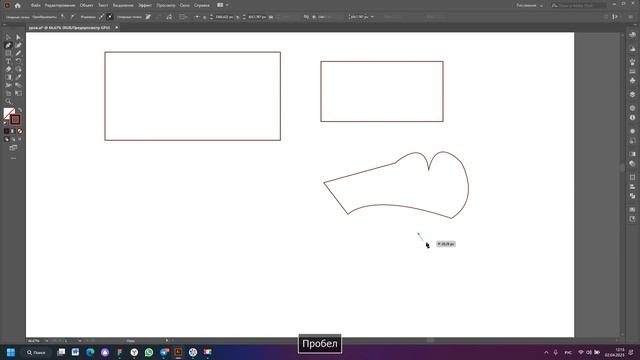Open dropdown arrow beside Arrange Documents
640x360 pixels.
pyautogui.click(x=227, y=5)
